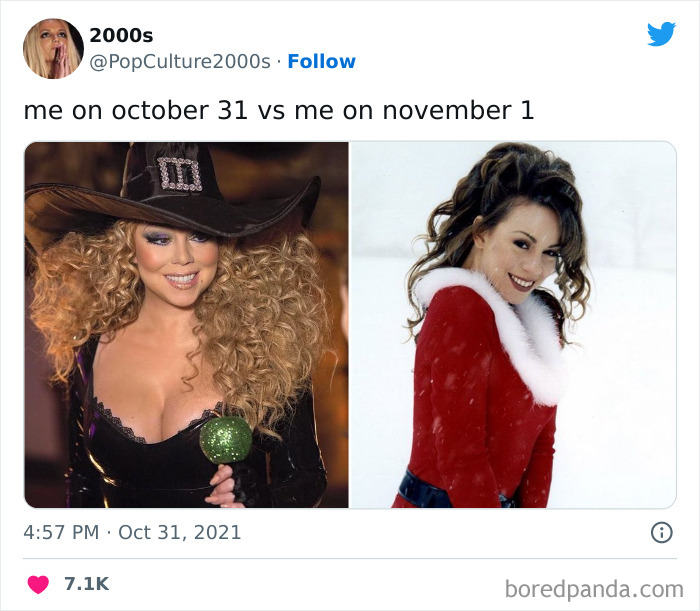Image resolution: width=700 pixels, height=611 pixels.
Task: Click the green glitter microphone in photo
Action: click(x=225, y=440)
